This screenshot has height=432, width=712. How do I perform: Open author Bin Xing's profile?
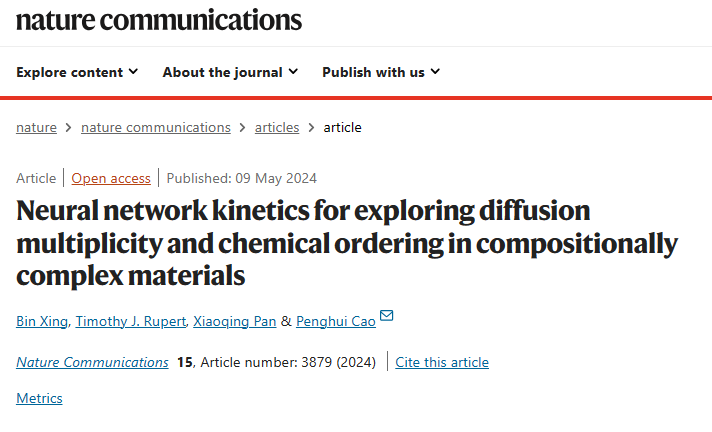(x=42, y=322)
